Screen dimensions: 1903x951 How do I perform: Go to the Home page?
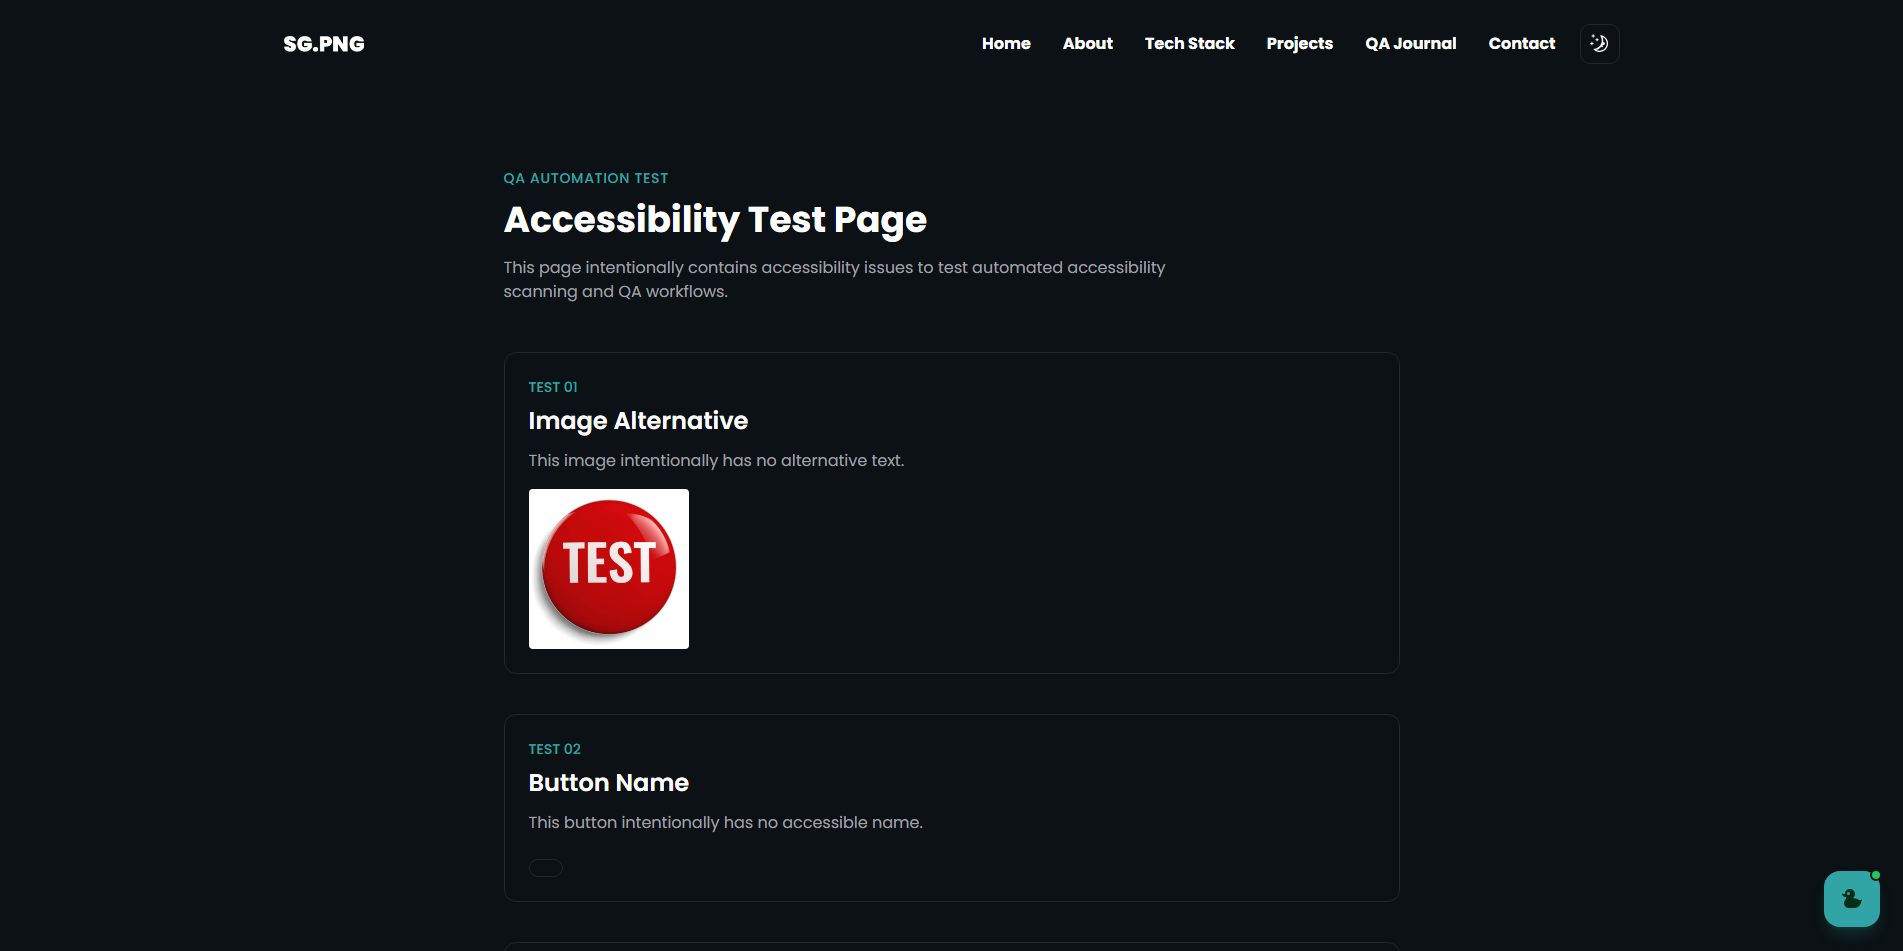click(1006, 44)
